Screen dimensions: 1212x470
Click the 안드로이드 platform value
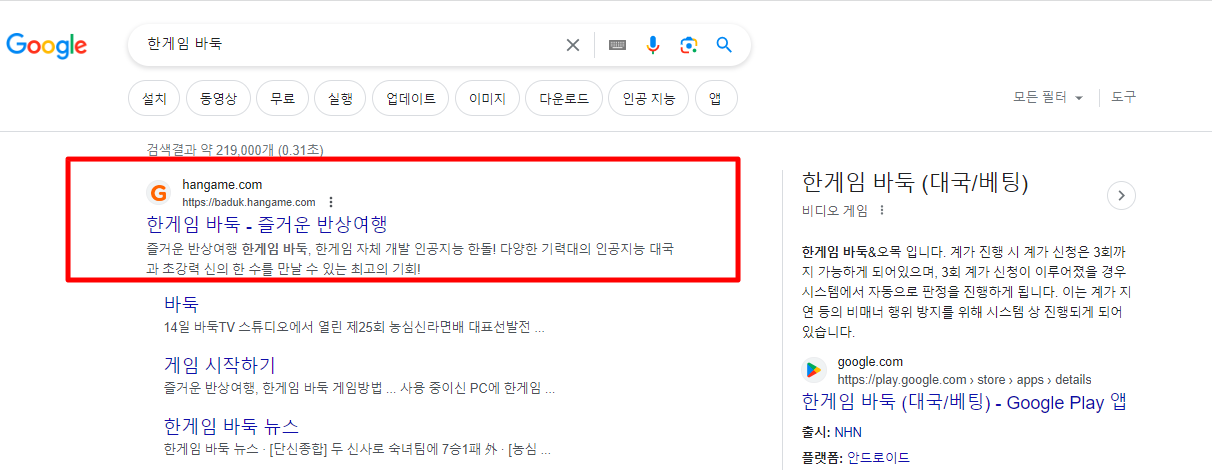pyautogui.click(x=879, y=458)
